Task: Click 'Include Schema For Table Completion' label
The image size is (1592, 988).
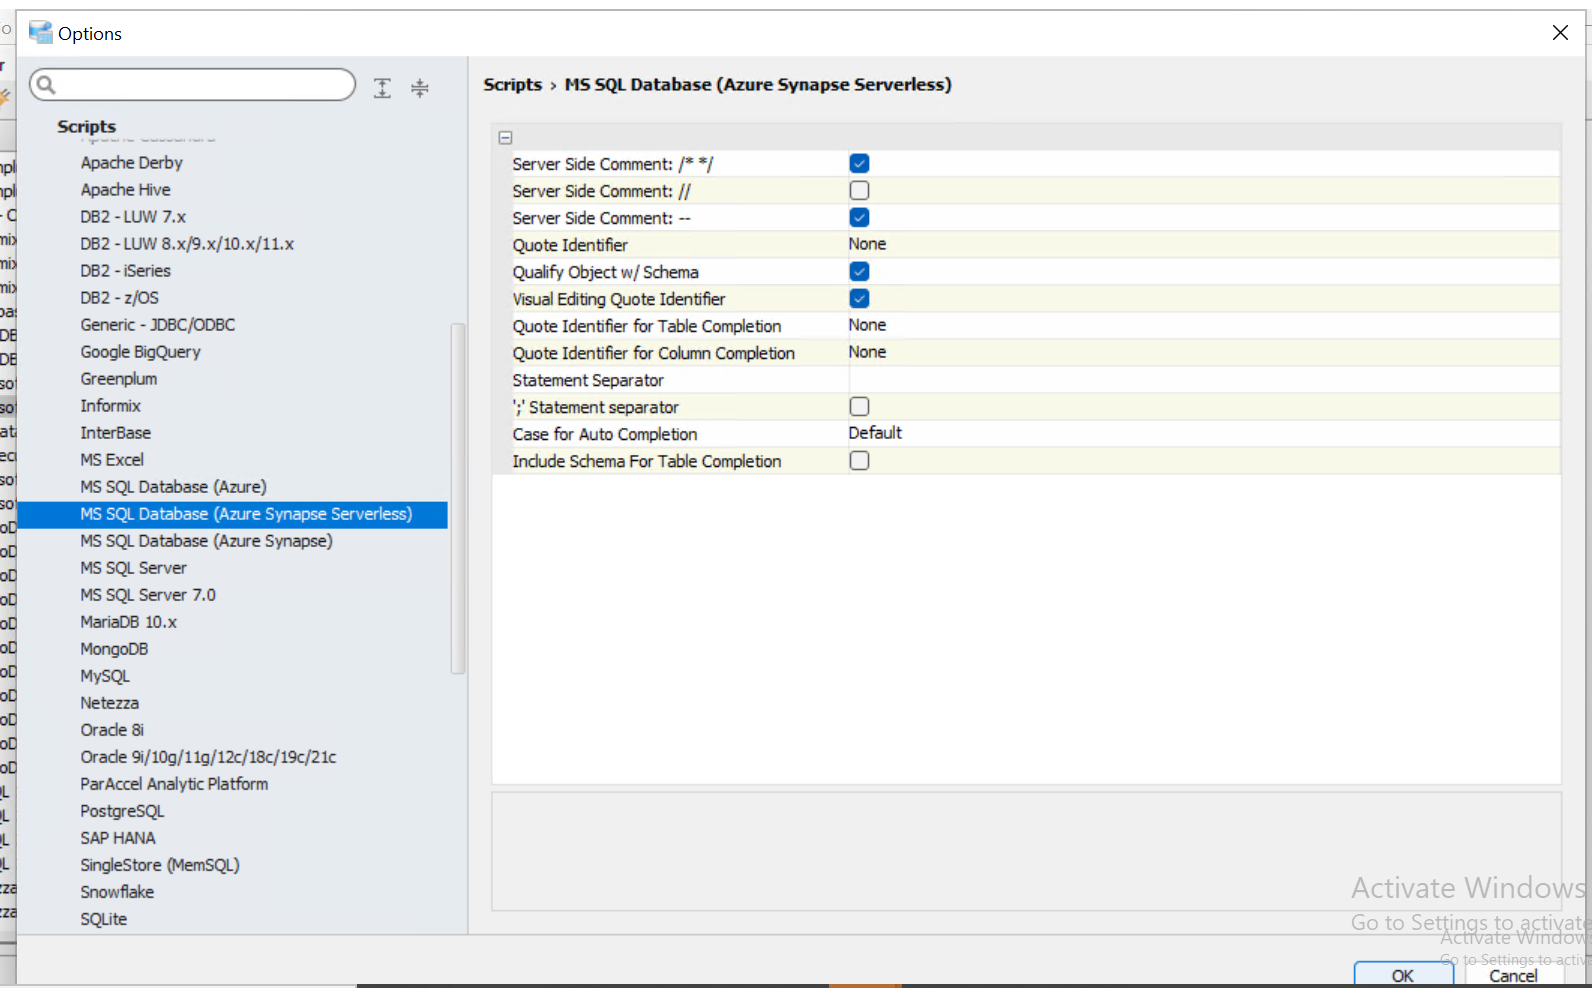Action: pos(647,461)
